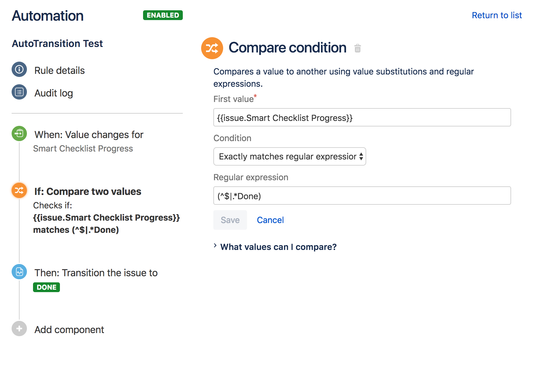Screen dimensions: 549x366
Task: Return to list of rules
Action: 496,15
